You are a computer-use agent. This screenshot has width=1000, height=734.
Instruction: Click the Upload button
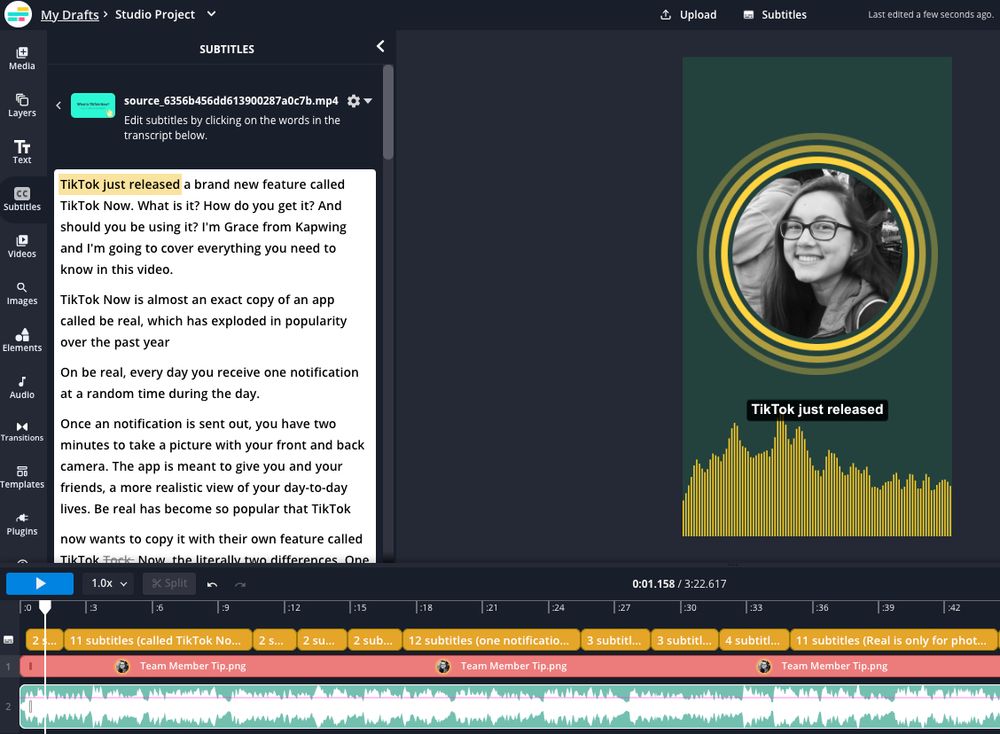pos(688,14)
